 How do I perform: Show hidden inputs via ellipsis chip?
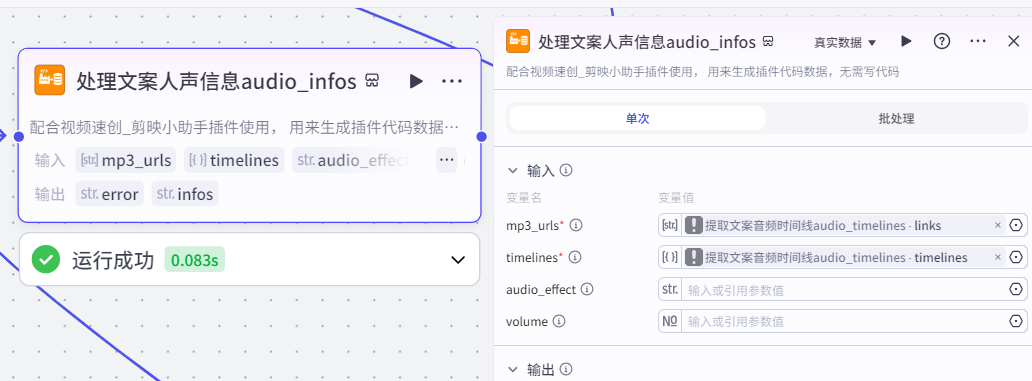pyautogui.click(x=446, y=160)
